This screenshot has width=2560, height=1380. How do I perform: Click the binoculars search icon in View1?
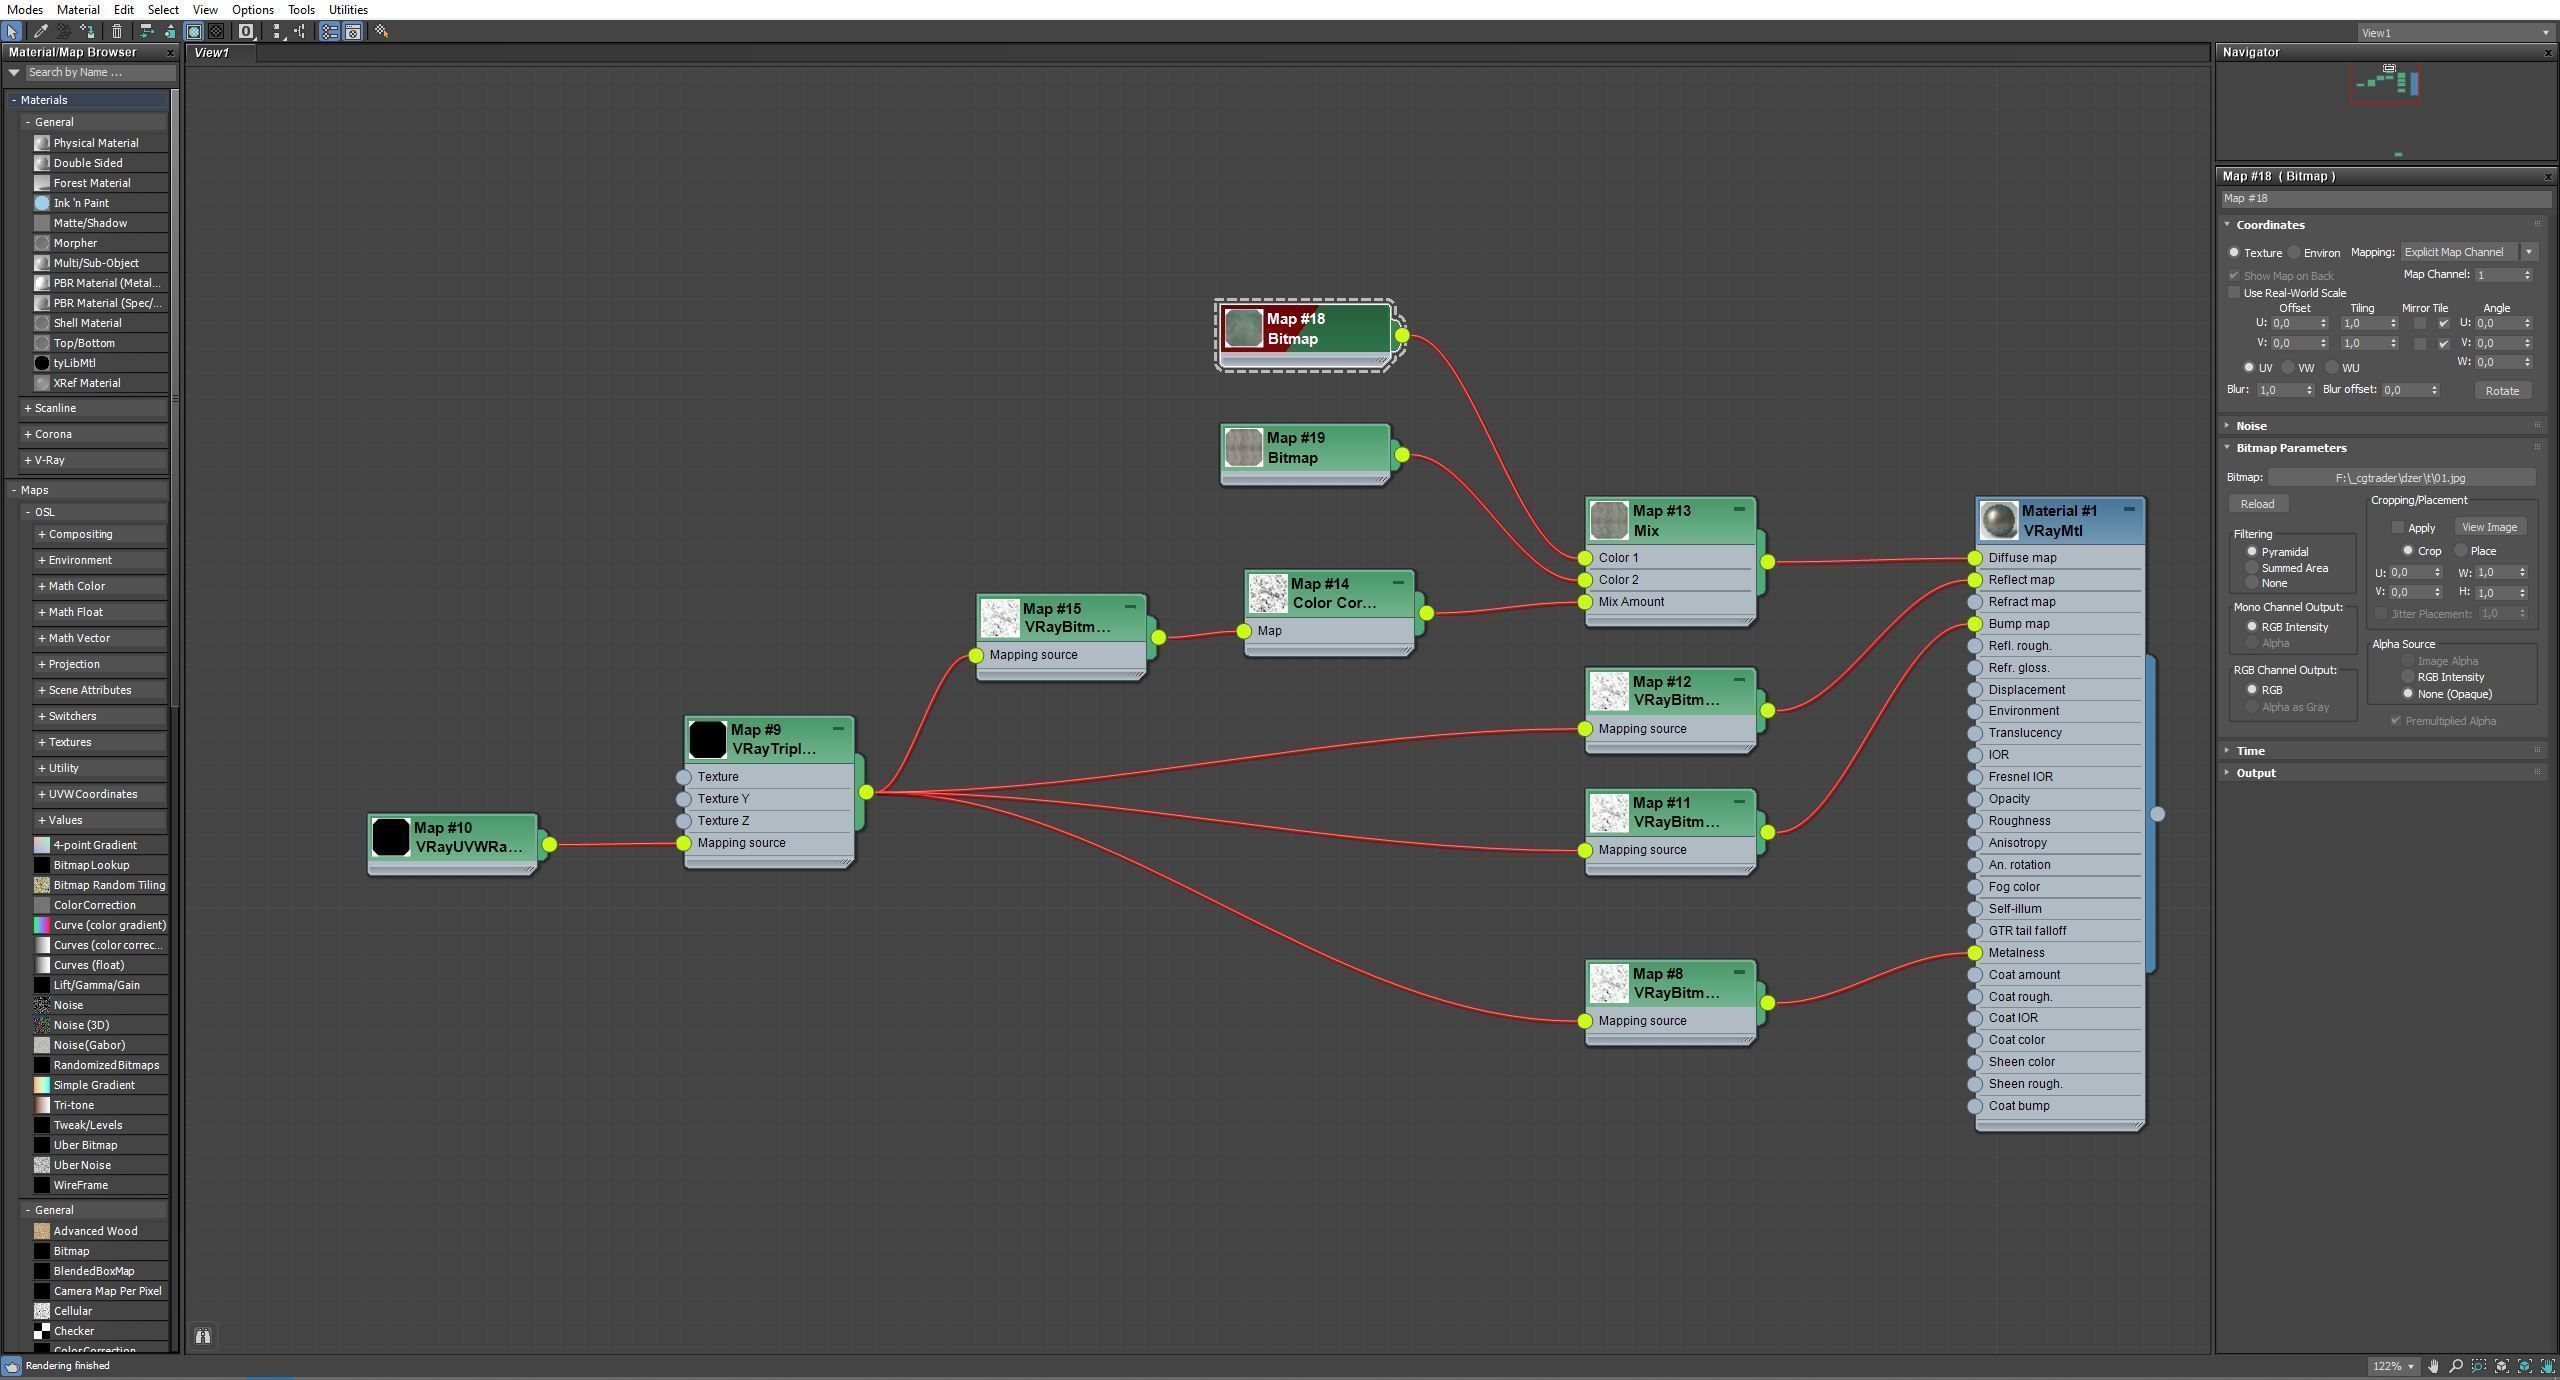[x=203, y=1336]
